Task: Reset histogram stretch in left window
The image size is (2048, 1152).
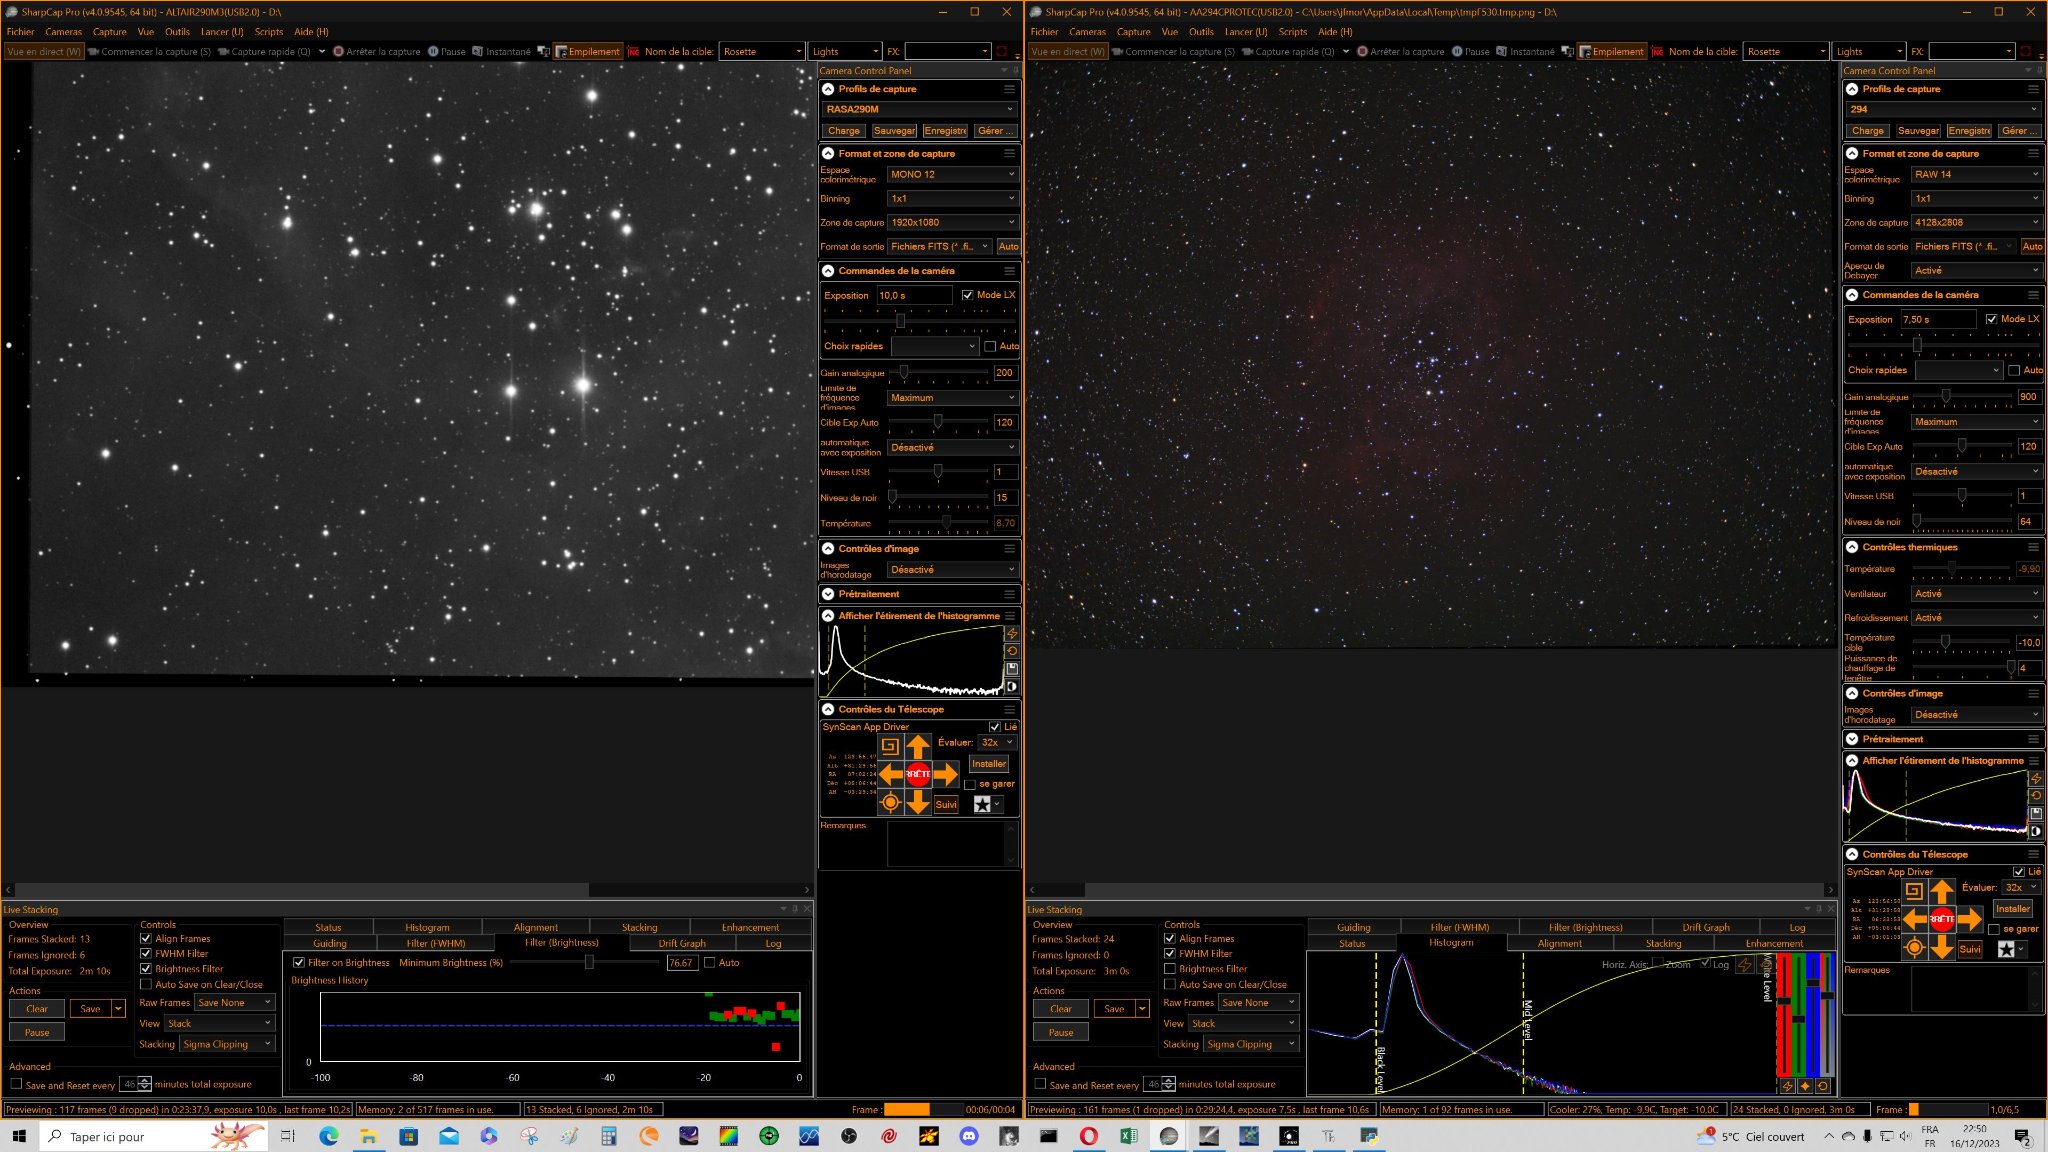Action: [1012, 651]
